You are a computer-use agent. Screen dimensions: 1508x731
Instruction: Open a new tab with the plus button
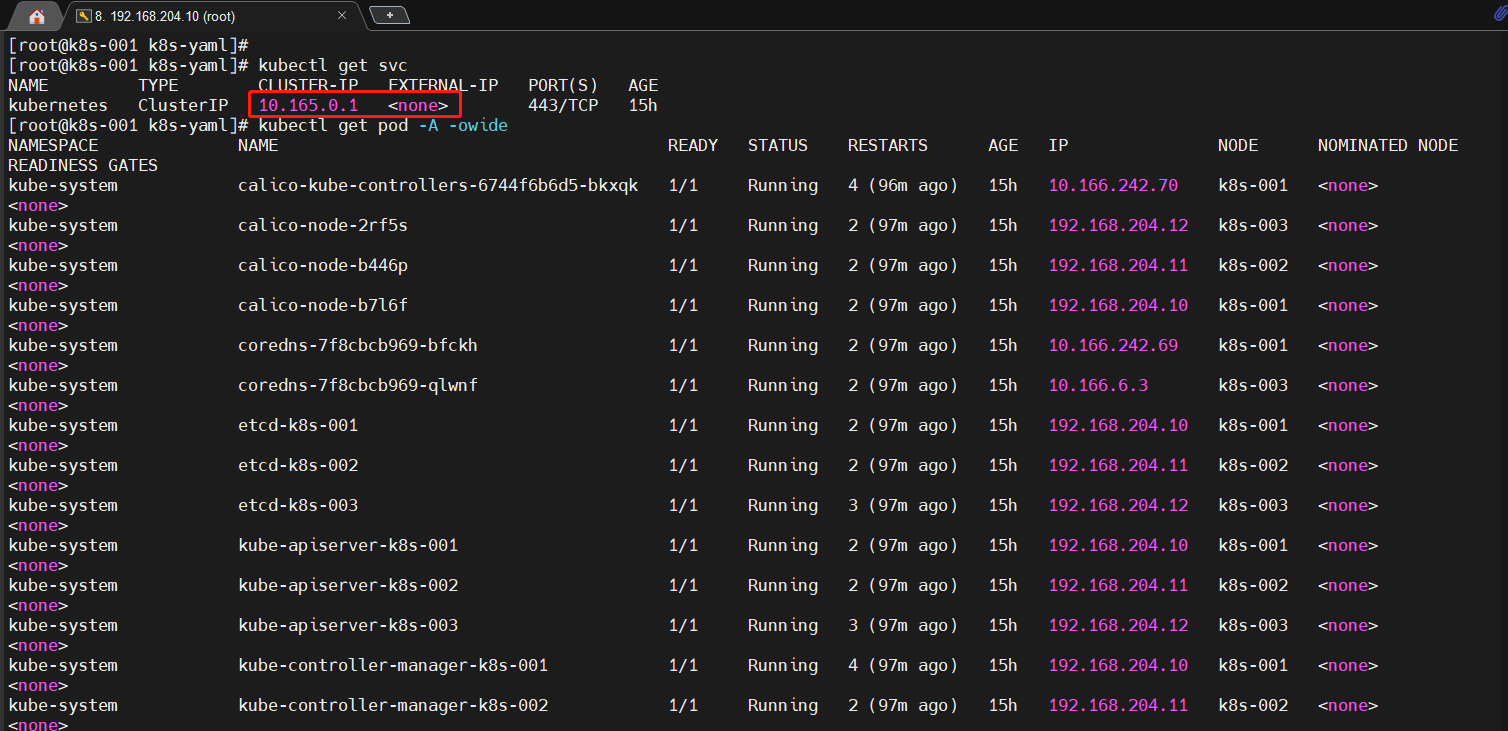point(390,15)
